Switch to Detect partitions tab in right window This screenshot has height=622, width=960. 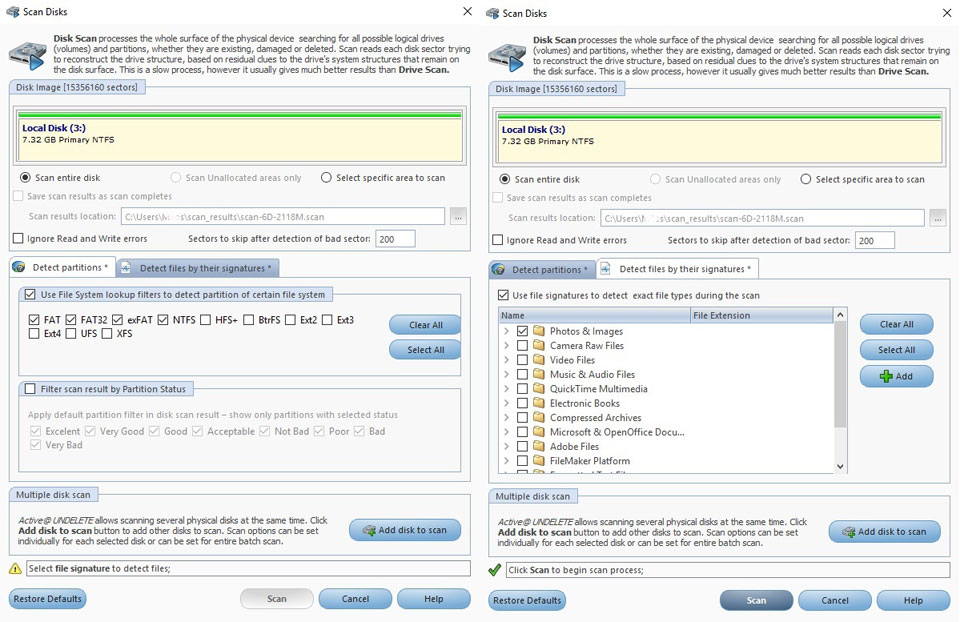tap(542, 269)
